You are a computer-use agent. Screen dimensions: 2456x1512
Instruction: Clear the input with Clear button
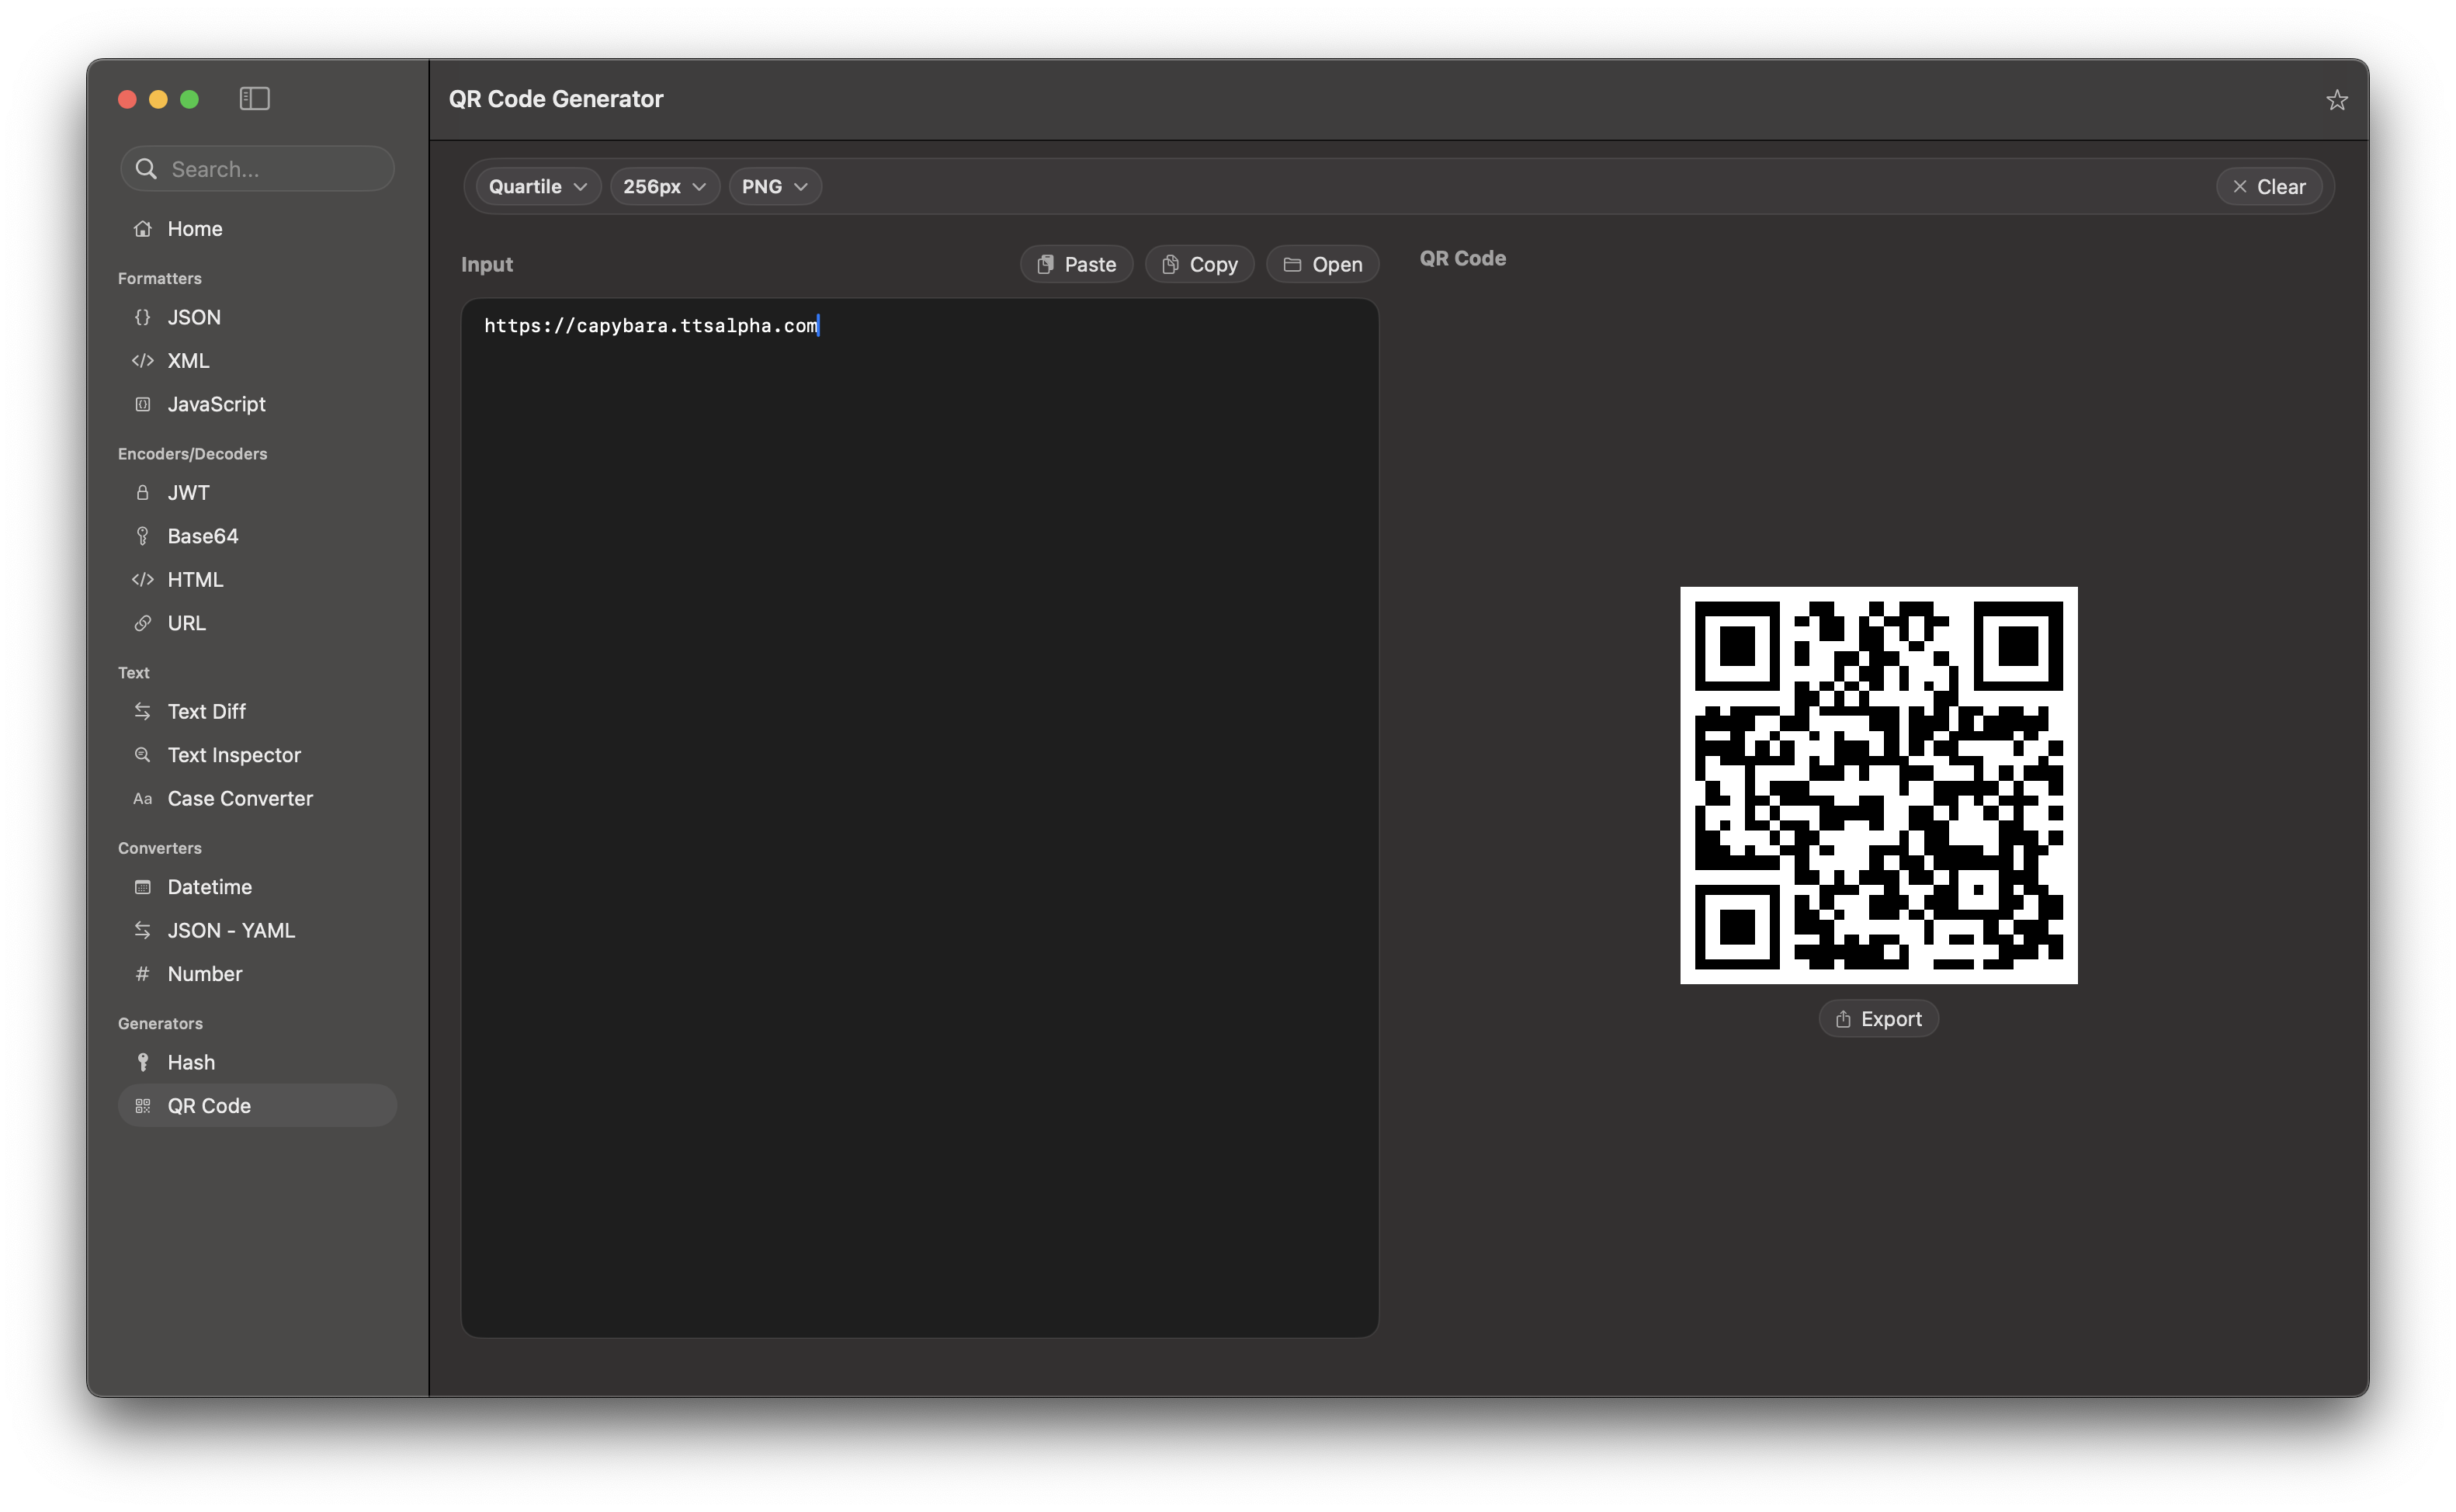tap(2268, 187)
